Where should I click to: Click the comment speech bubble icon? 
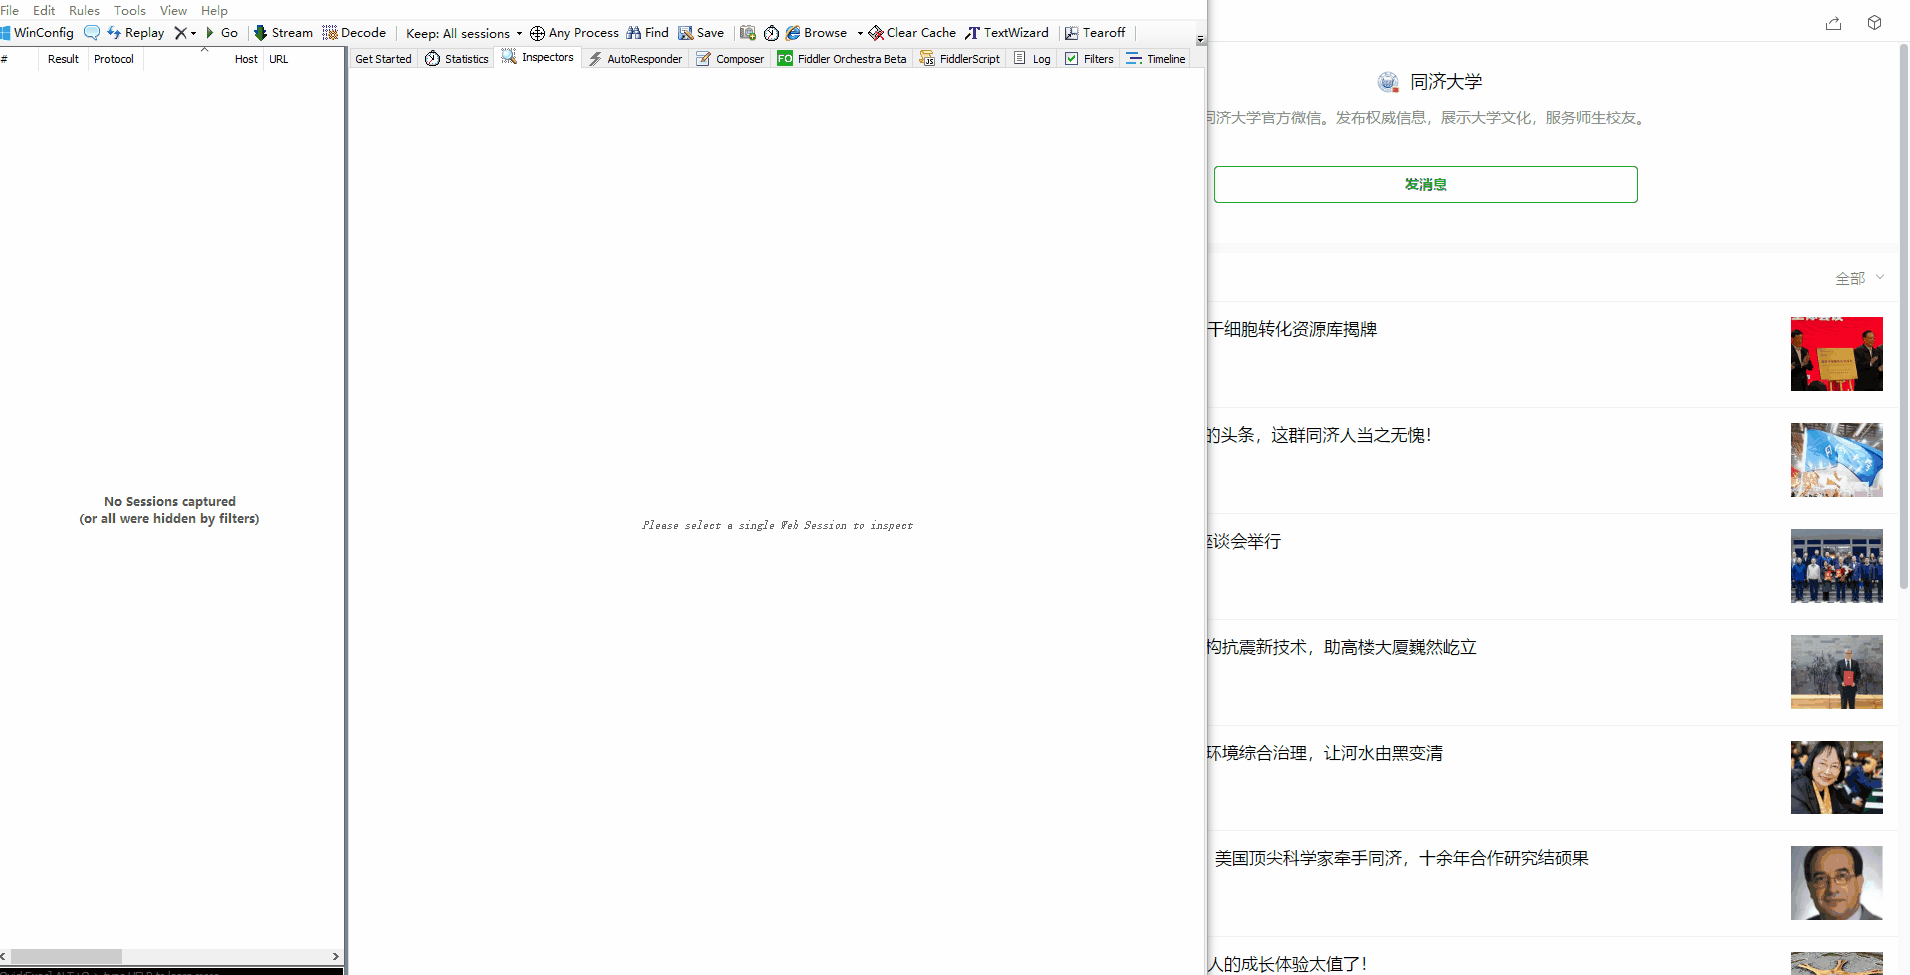coord(92,33)
